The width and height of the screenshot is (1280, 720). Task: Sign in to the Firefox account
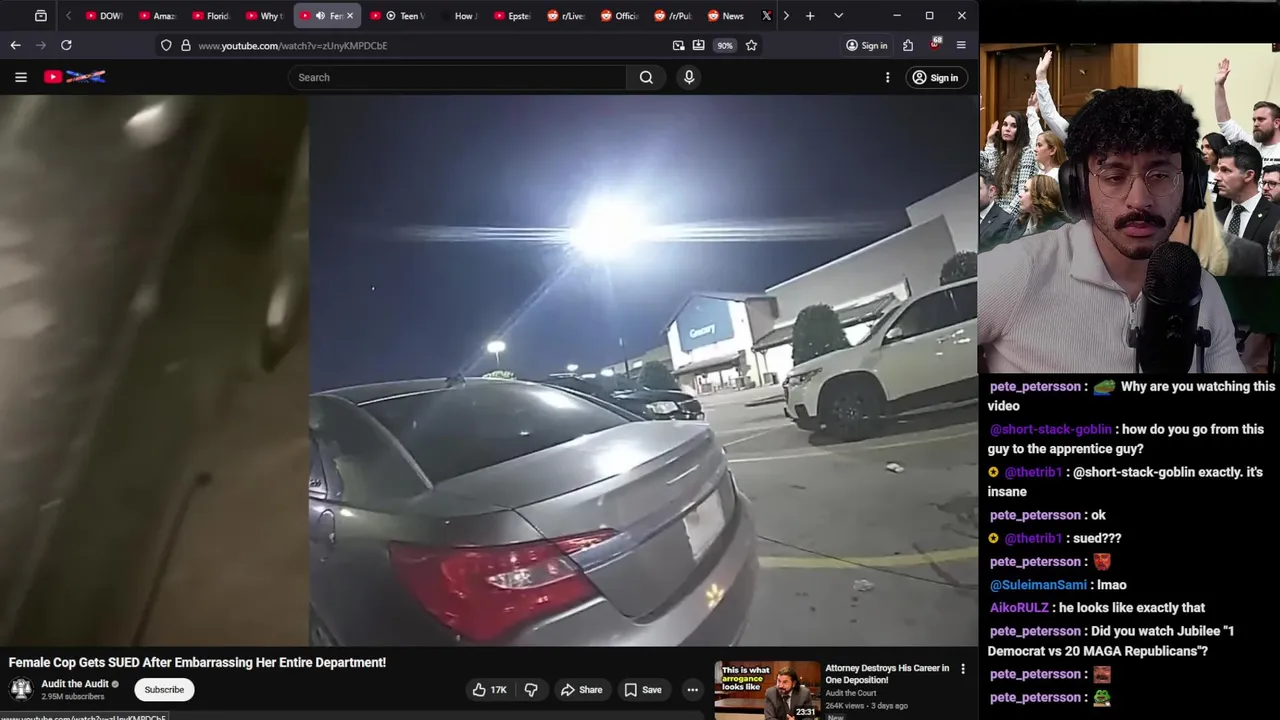click(x=866, y=45)
